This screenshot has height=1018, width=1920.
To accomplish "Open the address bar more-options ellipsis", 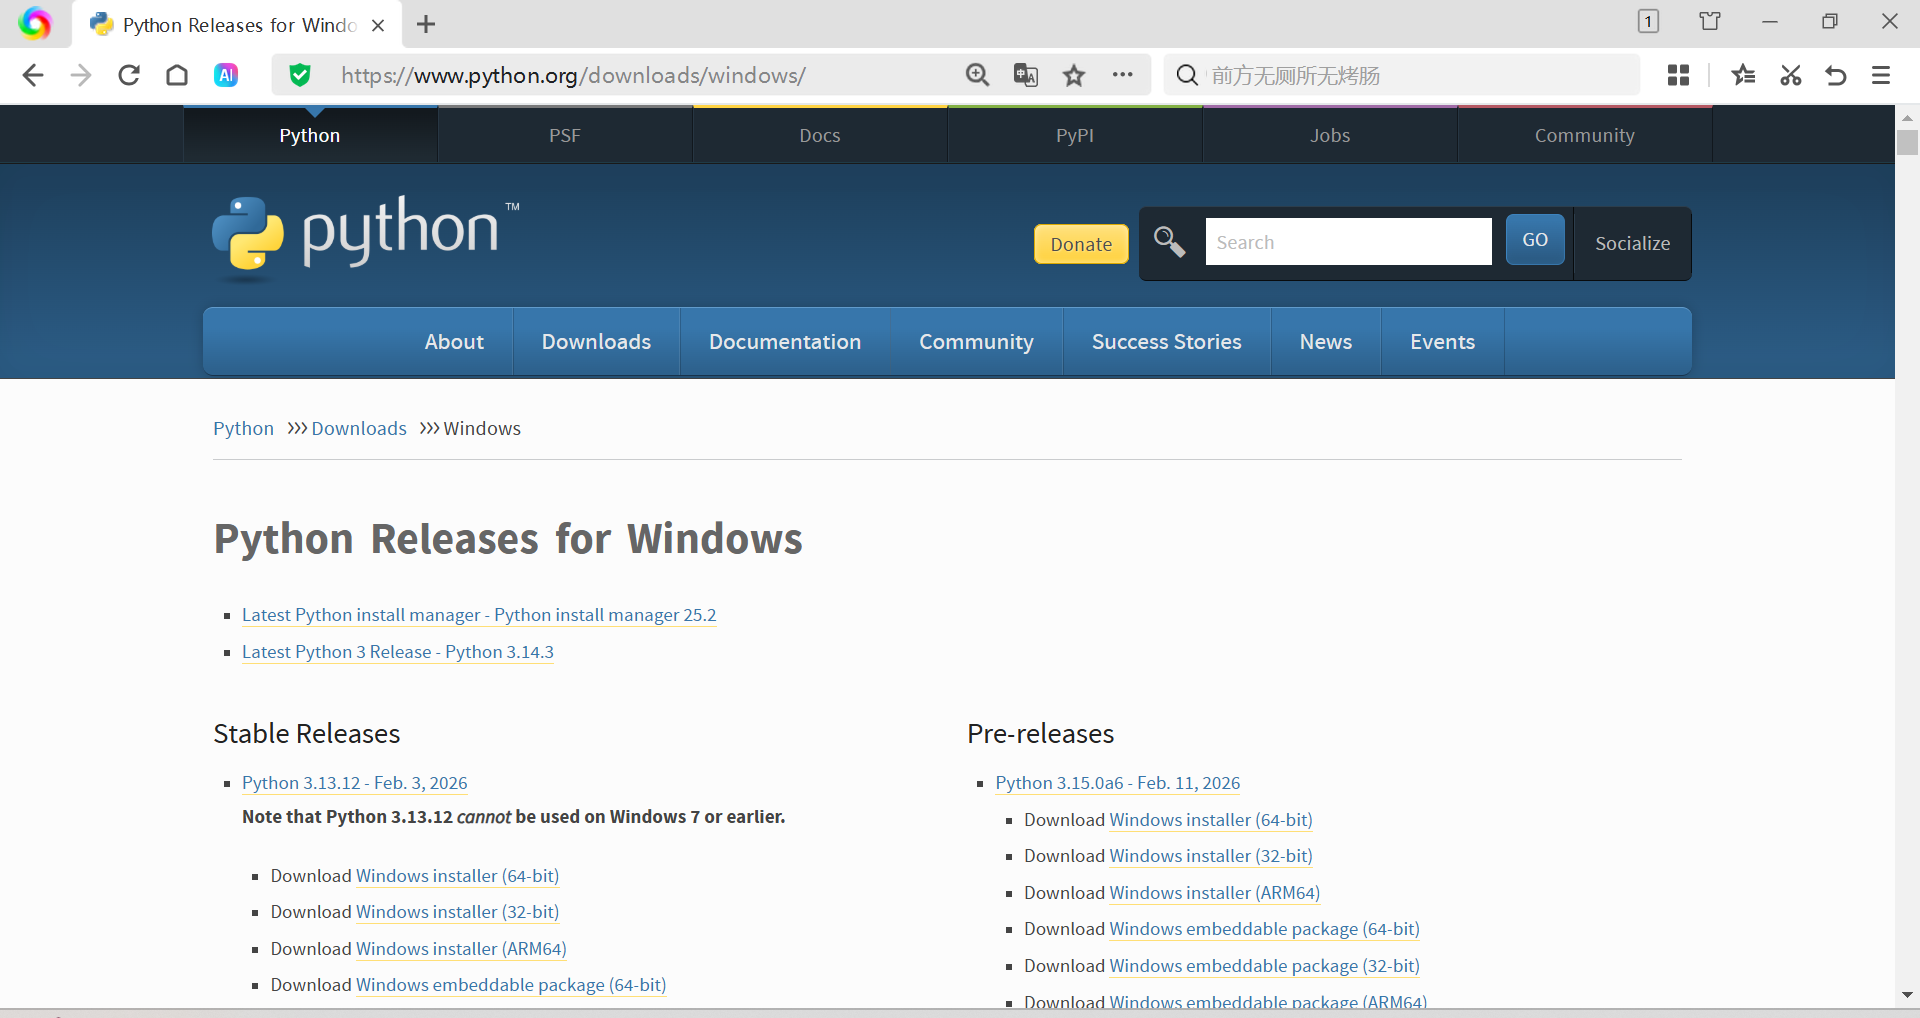I will (1123, 74).
